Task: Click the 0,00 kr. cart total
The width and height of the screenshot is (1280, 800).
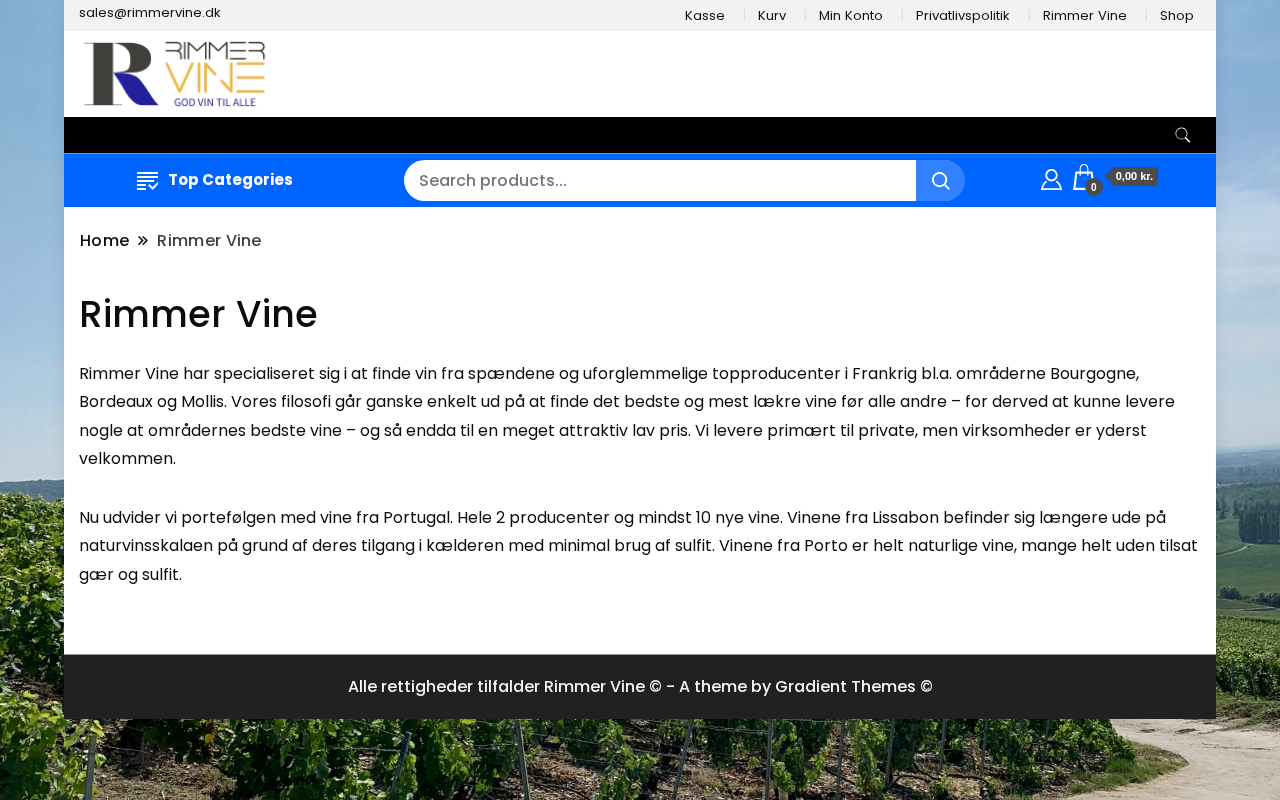Action: click(x=1134, y=176)
